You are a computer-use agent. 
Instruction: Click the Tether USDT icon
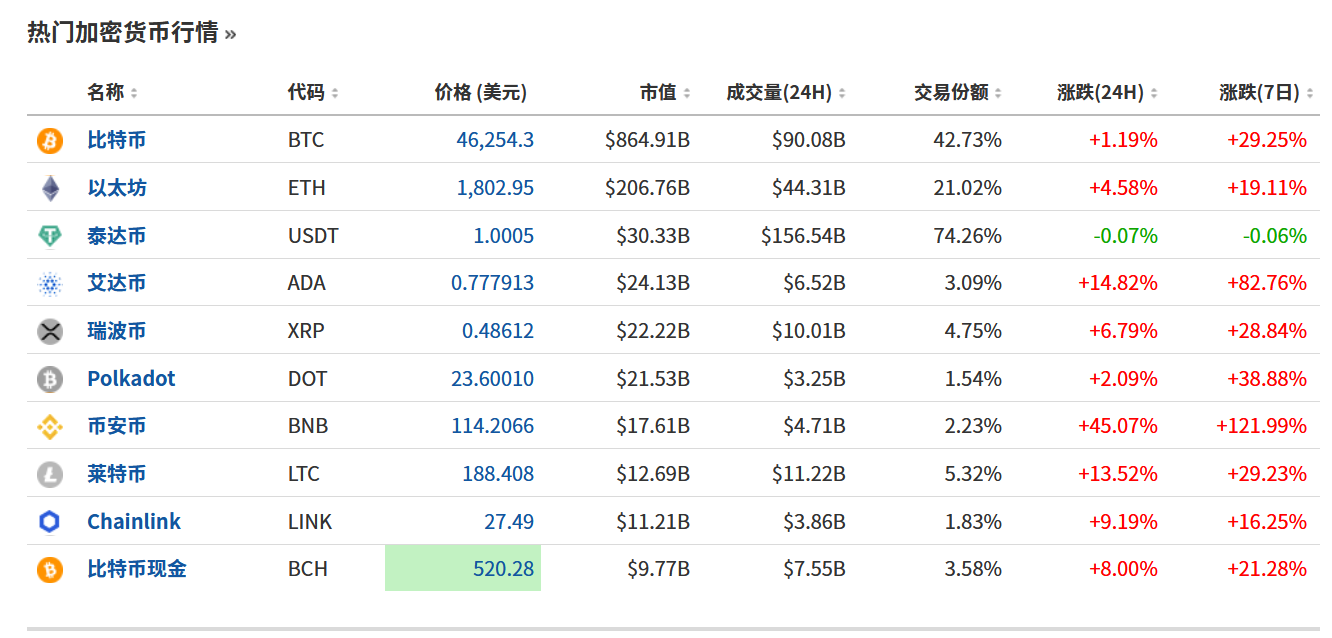coord(49,236)
